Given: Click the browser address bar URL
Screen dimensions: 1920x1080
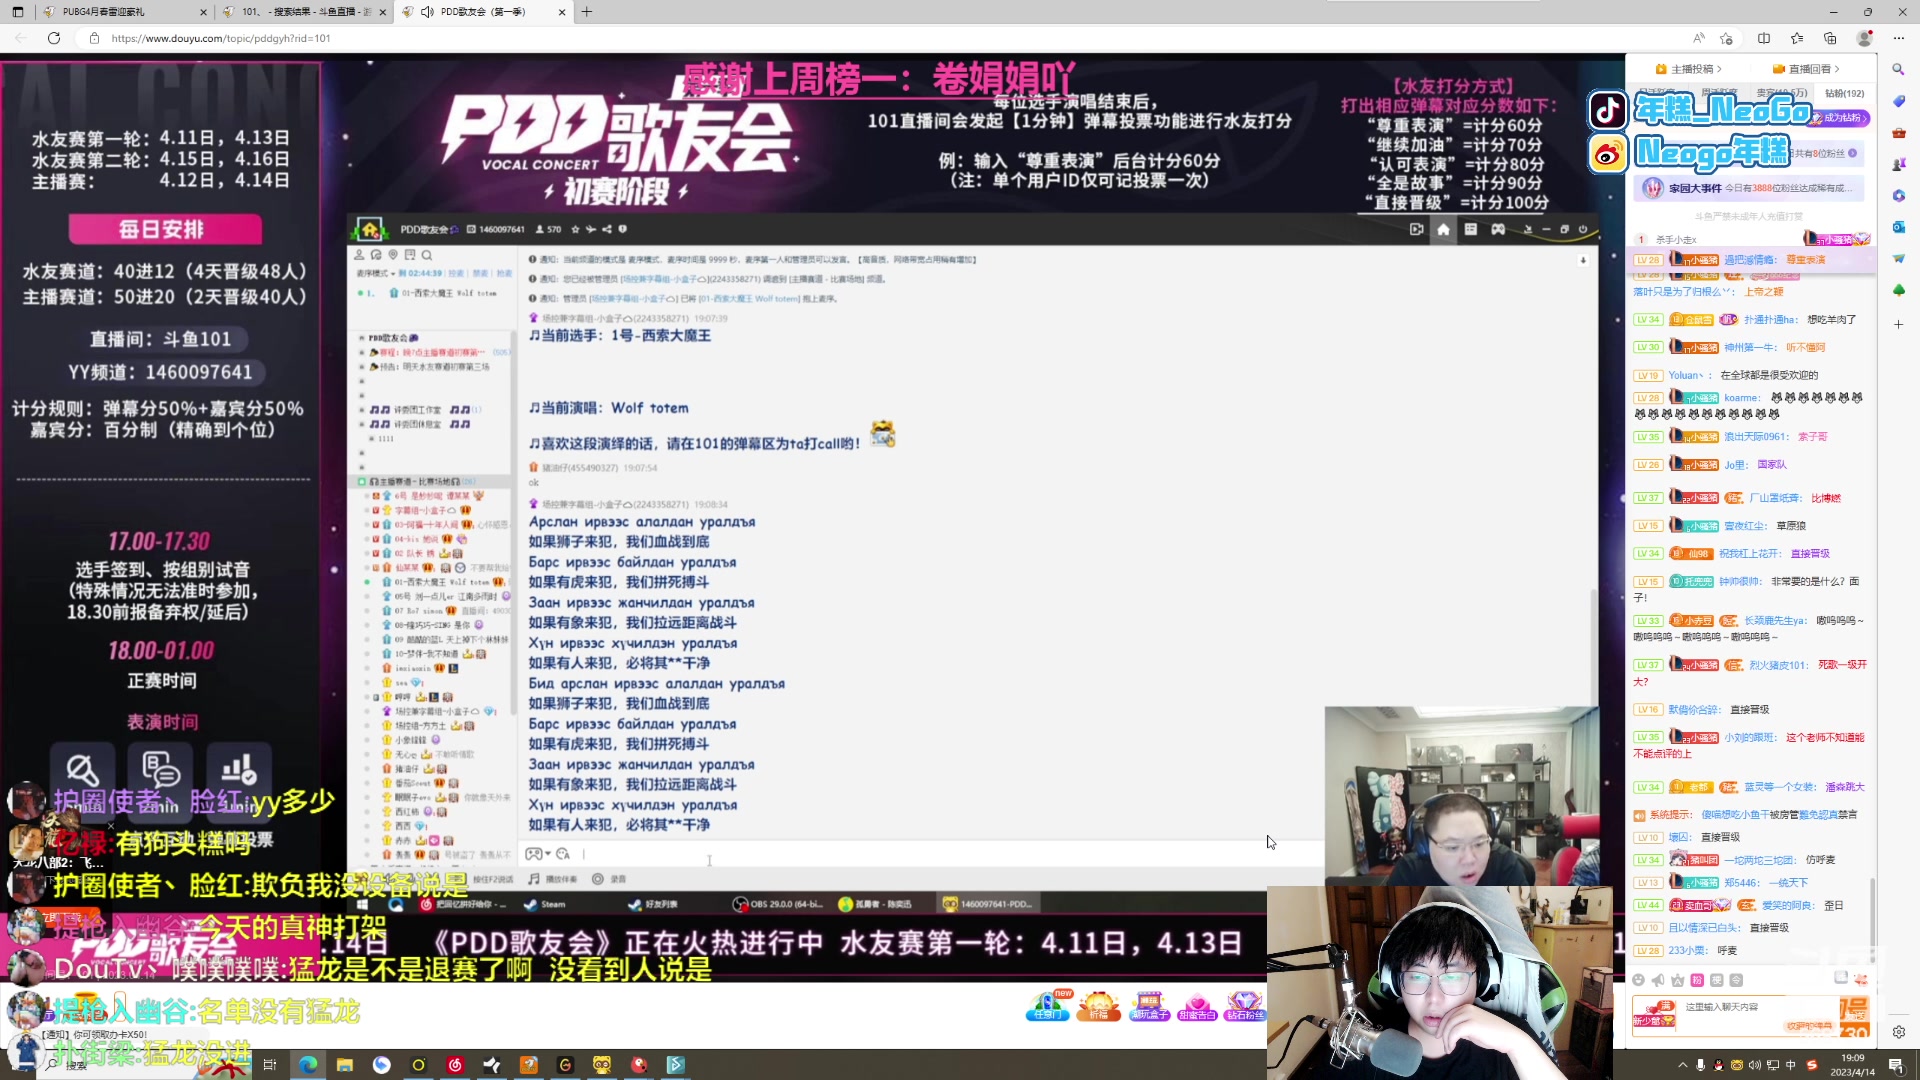Looking at the screenshot, I should pos(221,38).
